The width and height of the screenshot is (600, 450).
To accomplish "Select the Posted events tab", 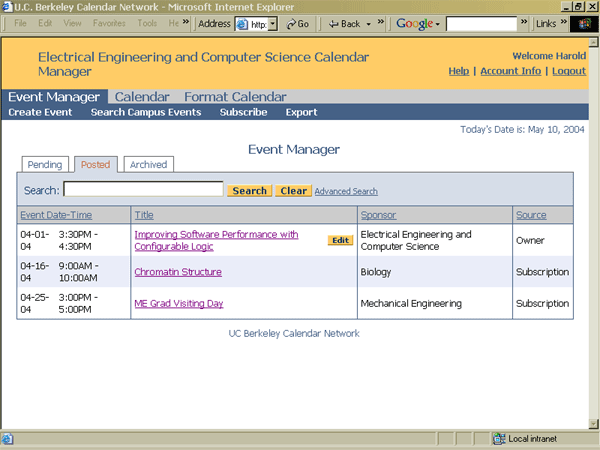I will tap(96, 165).
